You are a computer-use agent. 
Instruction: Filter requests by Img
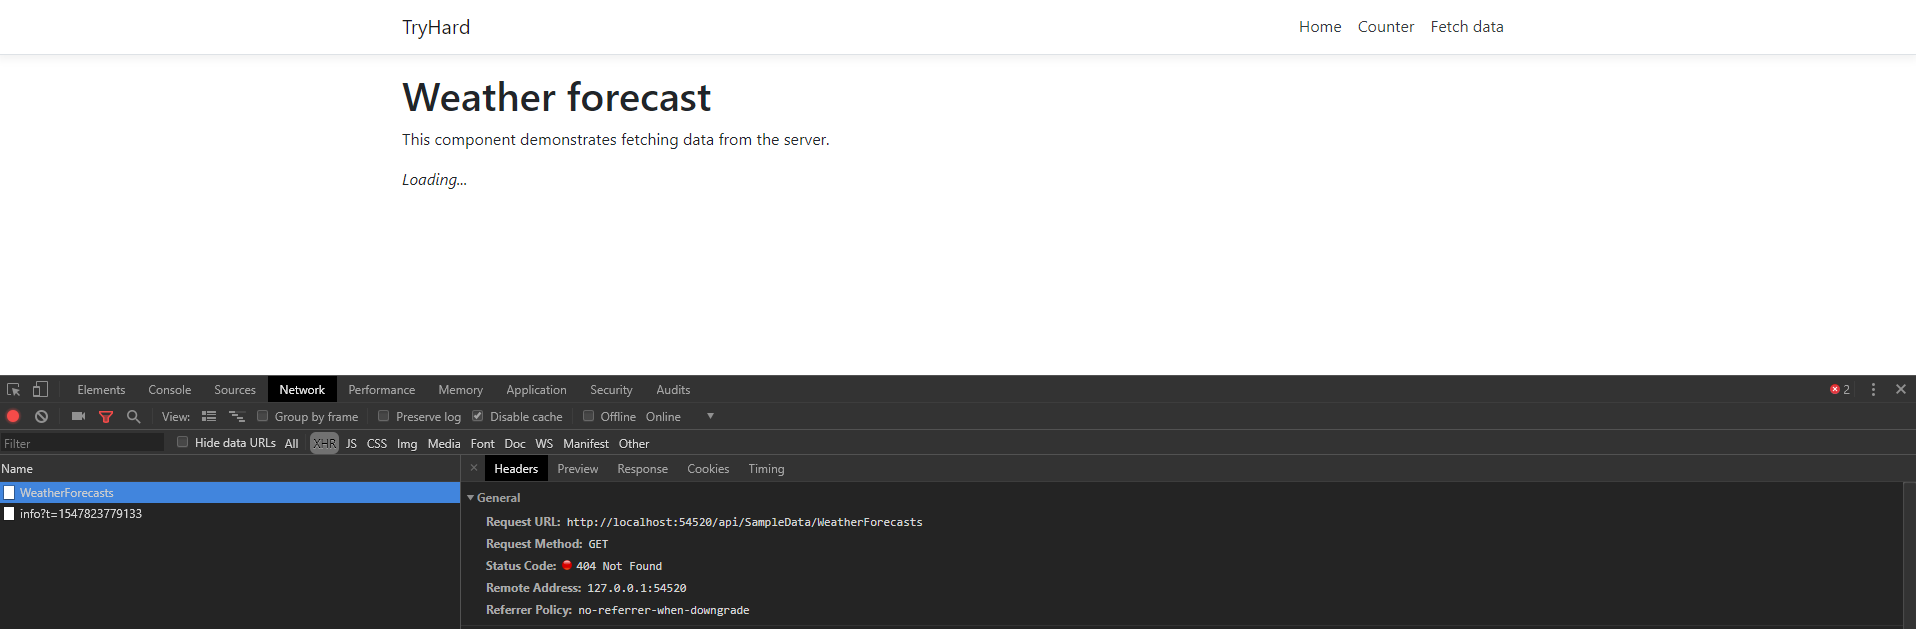tap(407, 444)
